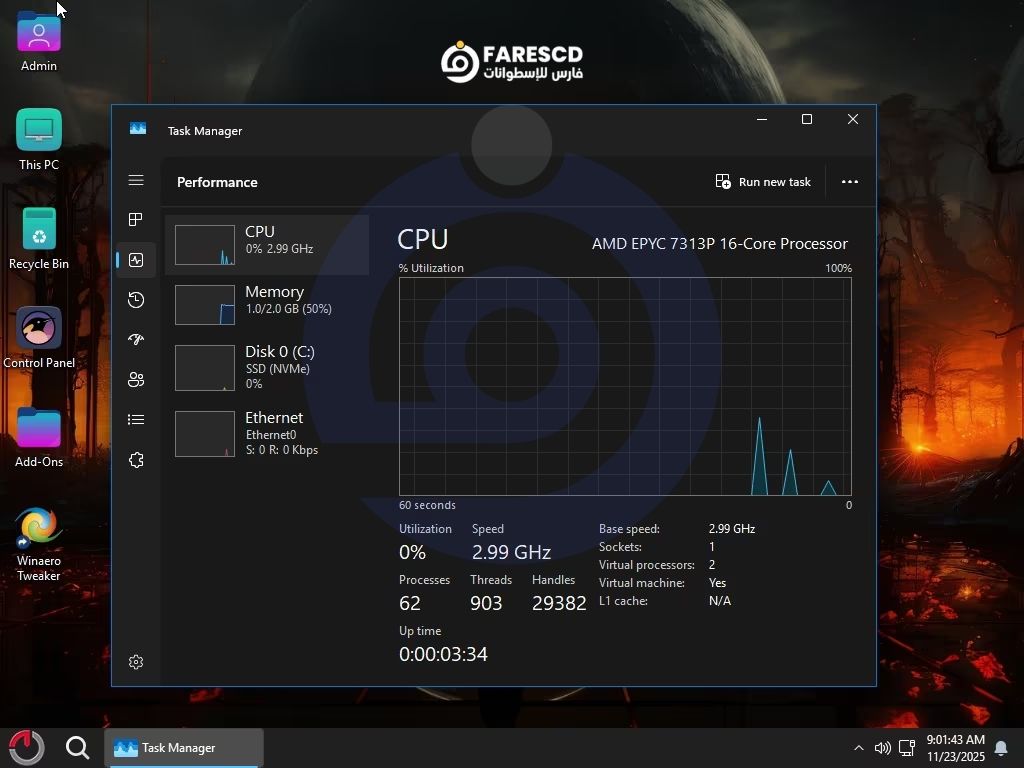Select the Memory performance item

click(x=267, y=304)
